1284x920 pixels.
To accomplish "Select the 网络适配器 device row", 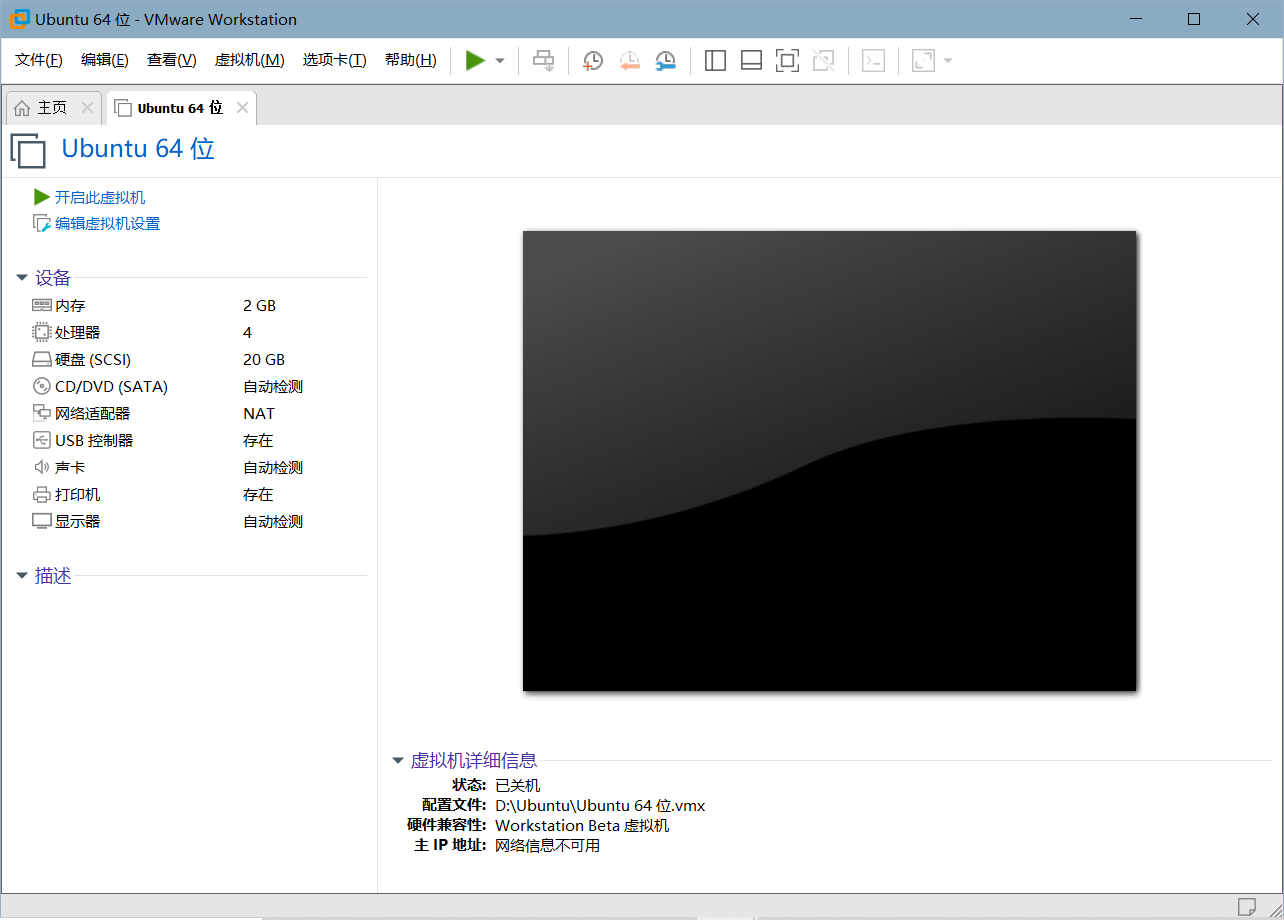I will coord(198,414).
